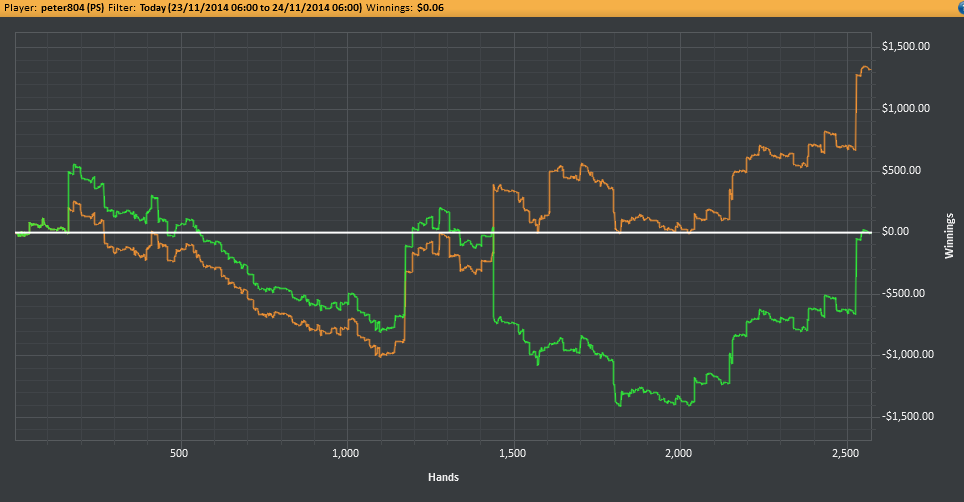964x502 pixels.
Task: Click the -$500.00 y-axis label
Action: click(903, 293)
